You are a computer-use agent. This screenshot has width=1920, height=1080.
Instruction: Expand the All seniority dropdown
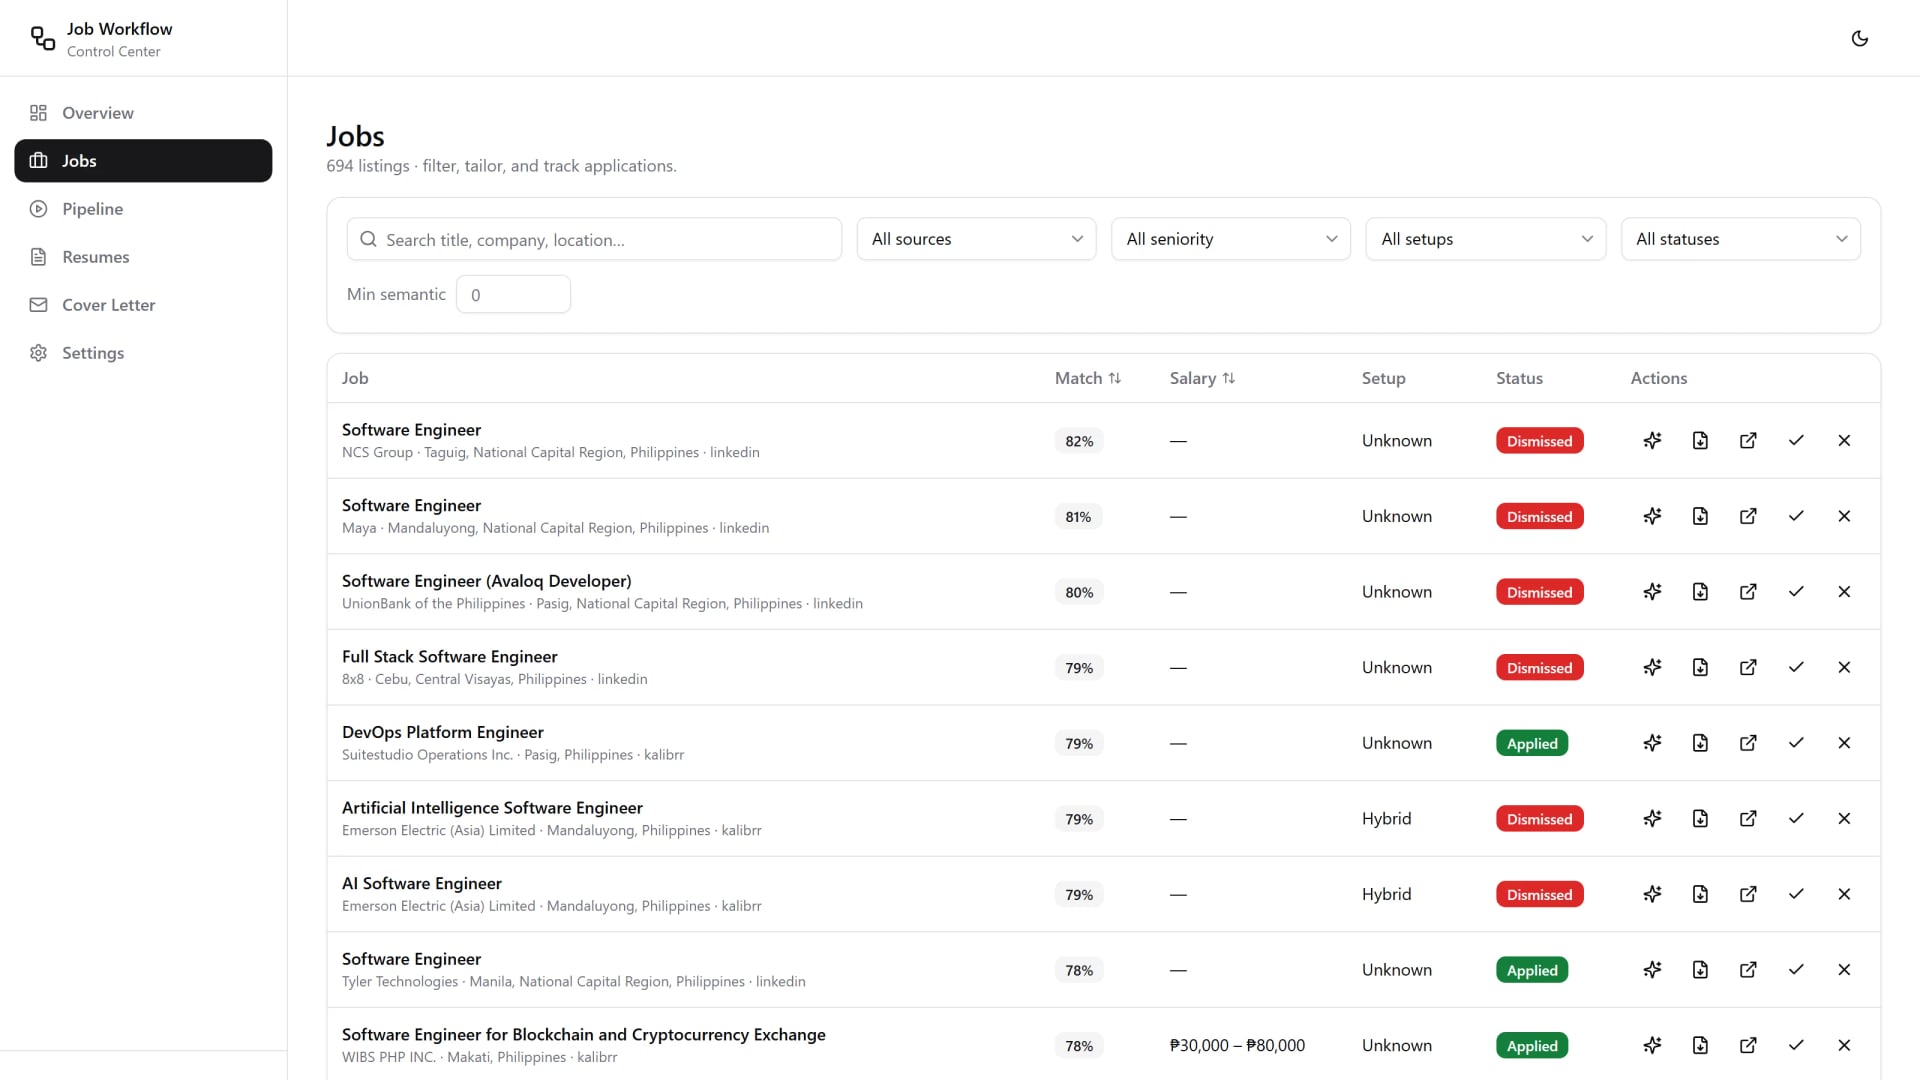click(1231, 239)
